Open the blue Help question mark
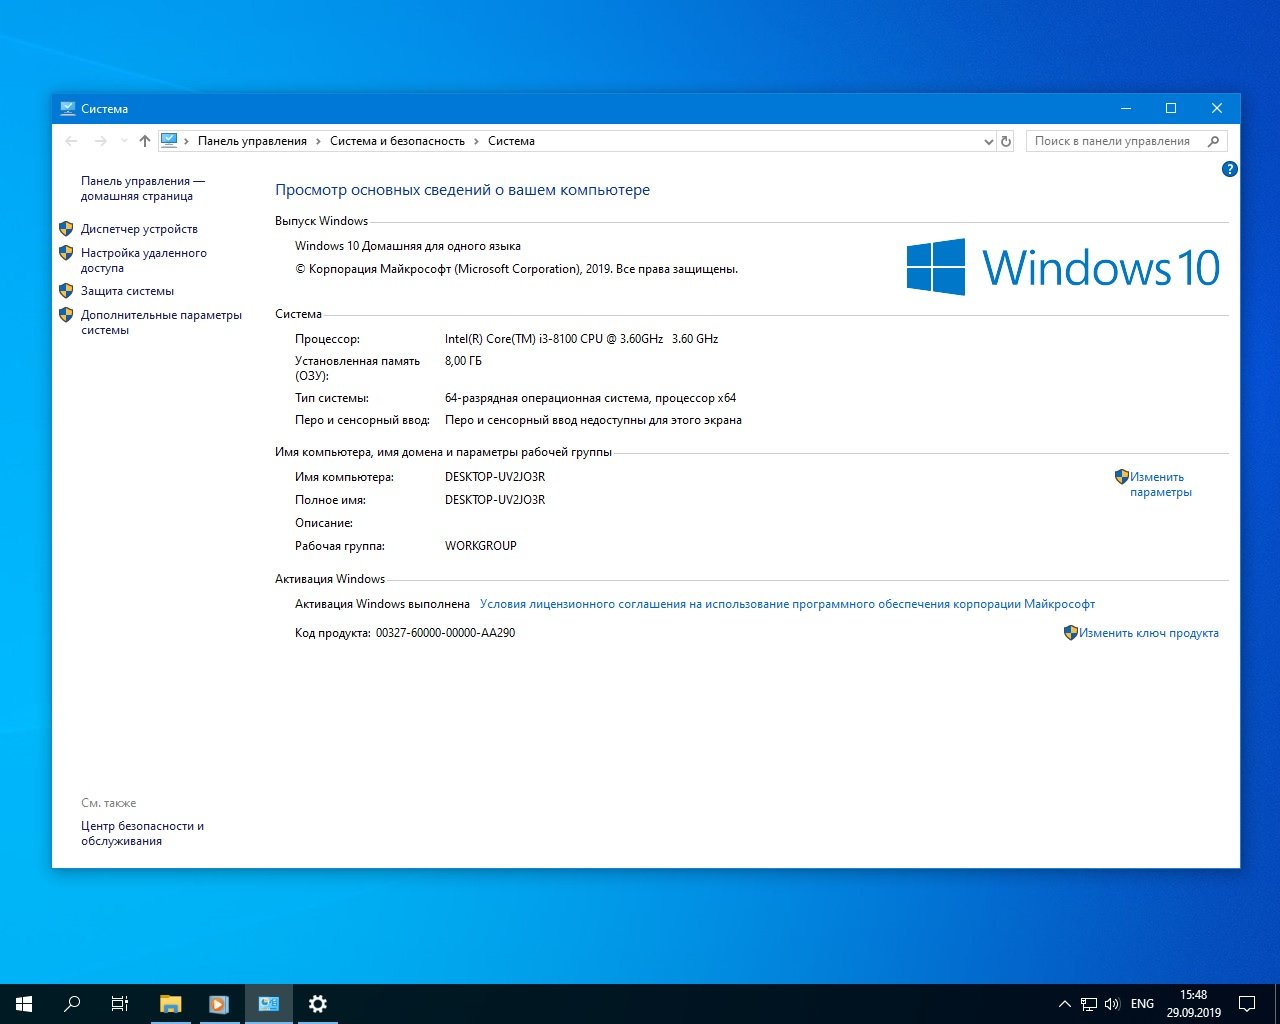The height and width of the screenshot is (1024, 1280). pyautogui.click(x=1230, y=169)
